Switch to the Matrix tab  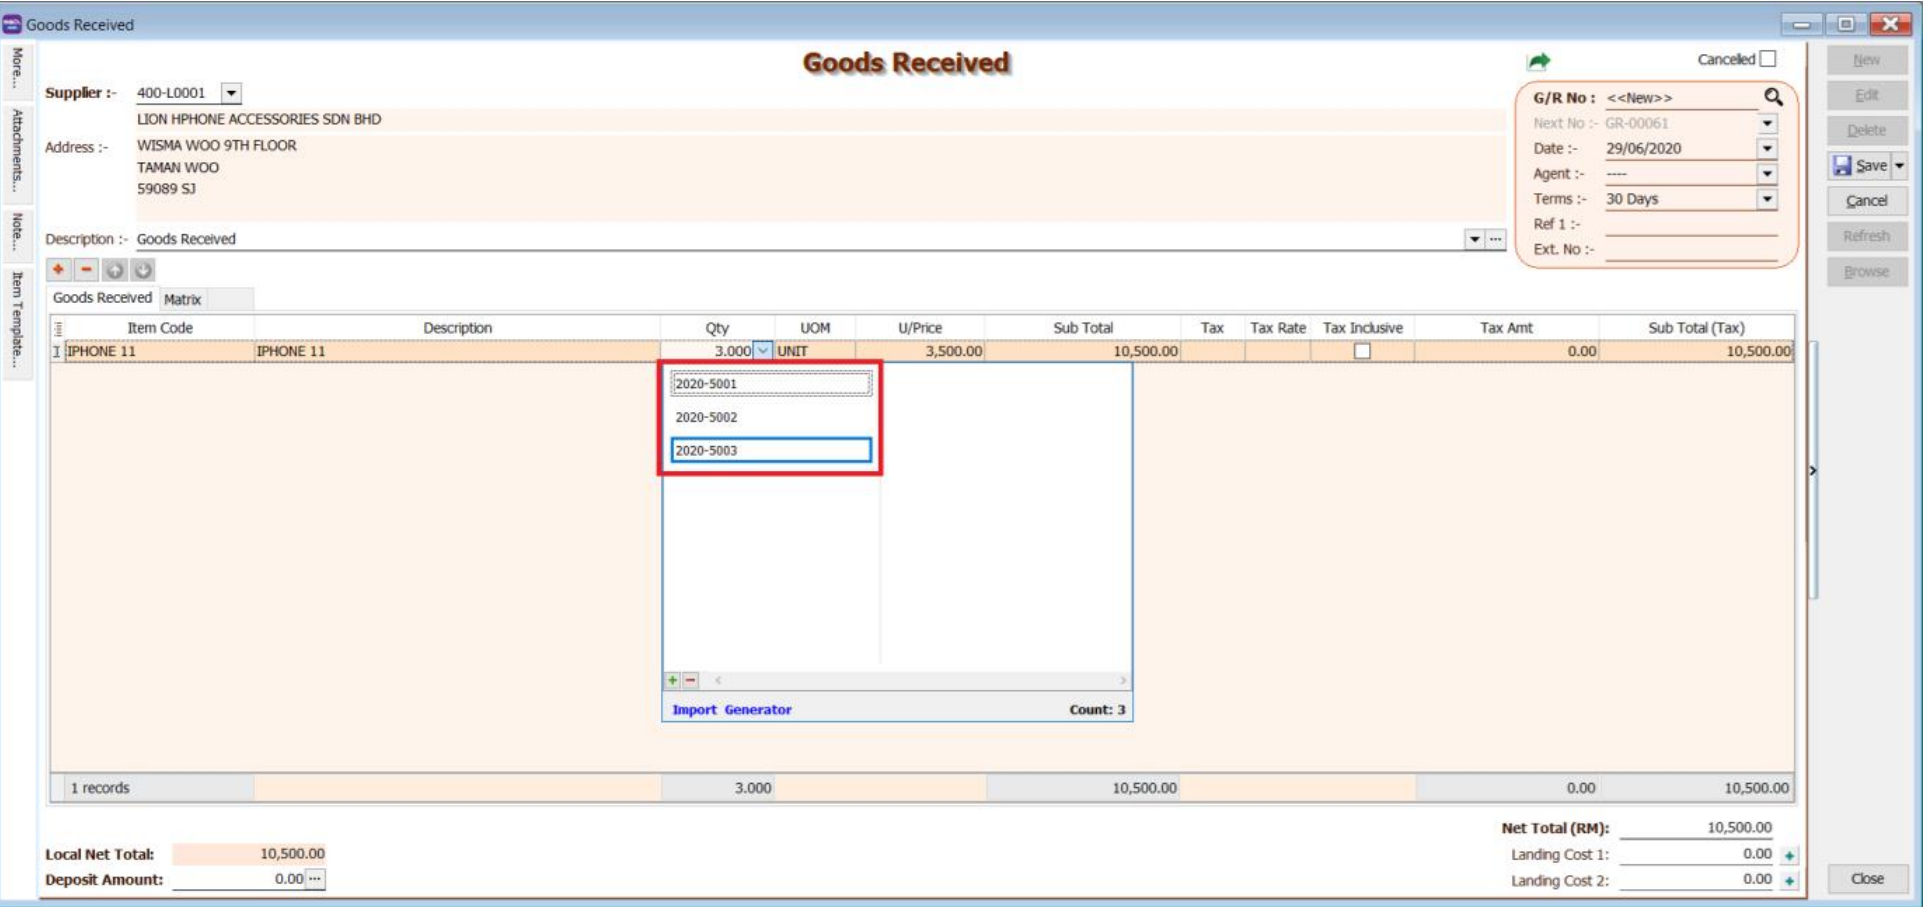click(x=182, y=299)
